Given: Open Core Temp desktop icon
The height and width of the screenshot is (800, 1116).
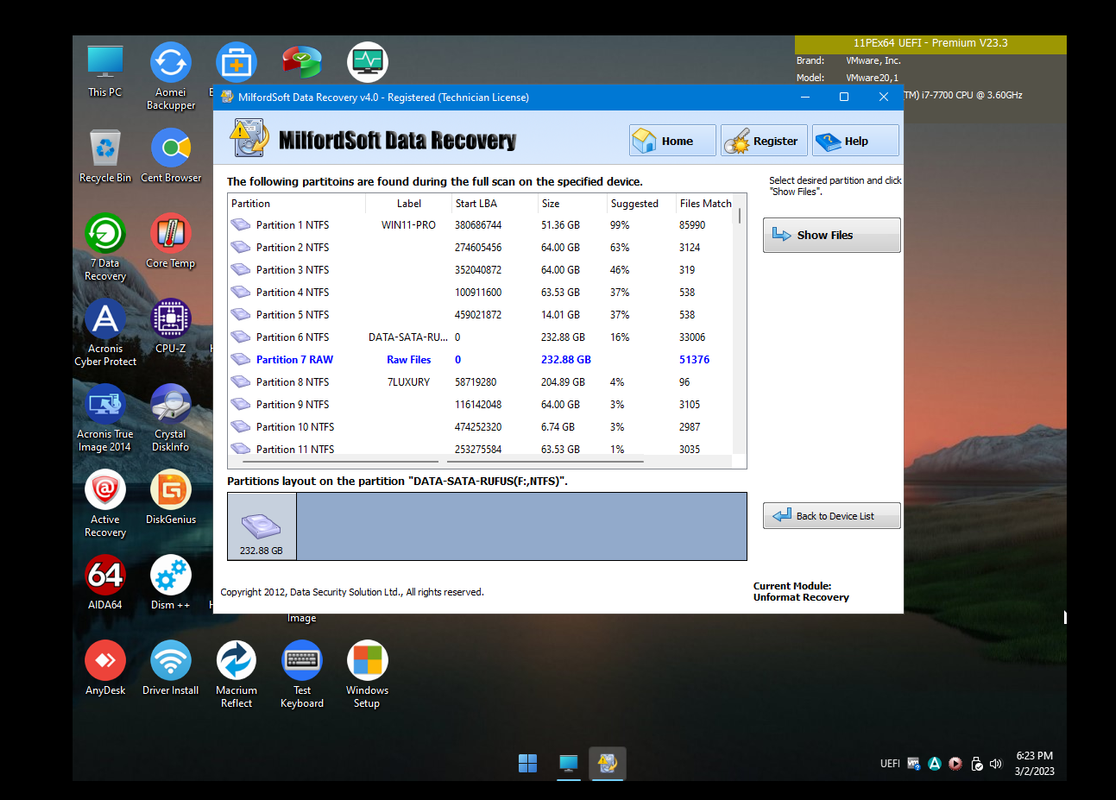Looking at the screenshot, I should pos(171,242).
